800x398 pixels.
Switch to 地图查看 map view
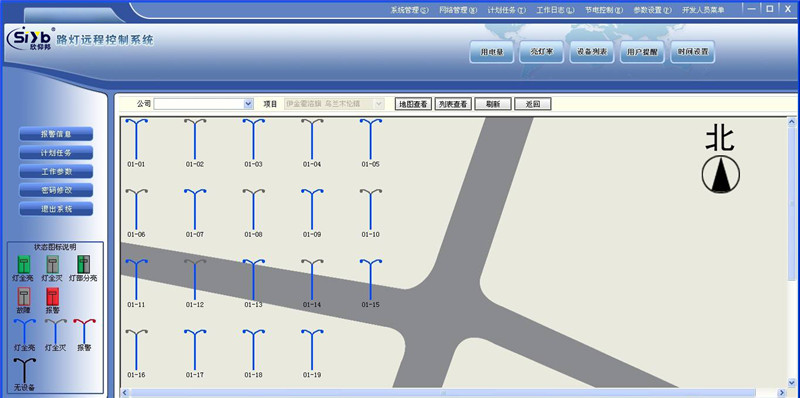pyautogui.click(x=413, y=104)
